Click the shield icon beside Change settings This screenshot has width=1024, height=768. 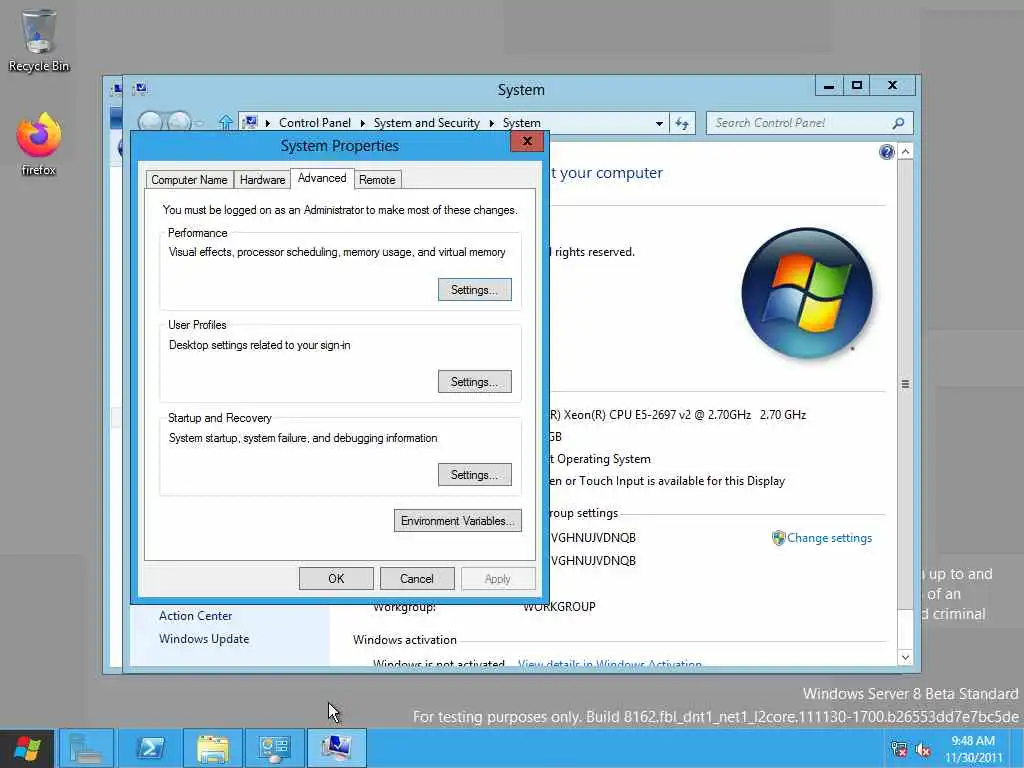(778, 537)
